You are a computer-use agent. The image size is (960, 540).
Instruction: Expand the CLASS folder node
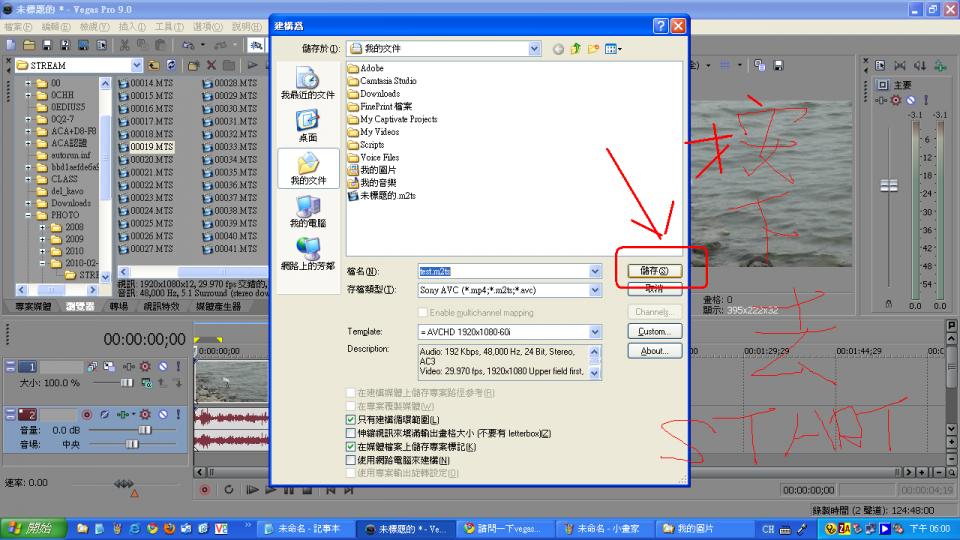(28, 179)
